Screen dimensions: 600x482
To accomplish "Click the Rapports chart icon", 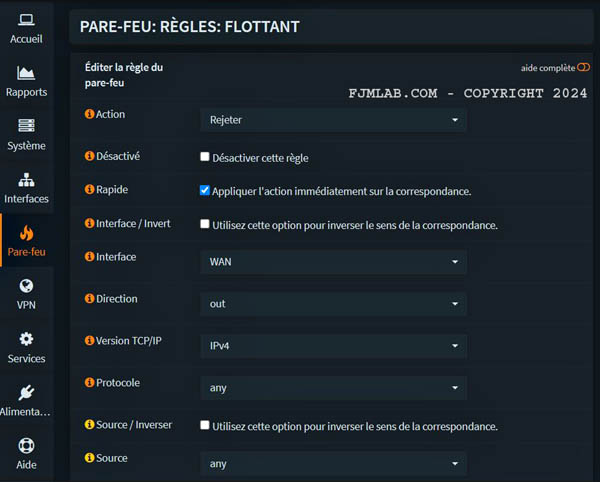I will (x=26, y=73).
